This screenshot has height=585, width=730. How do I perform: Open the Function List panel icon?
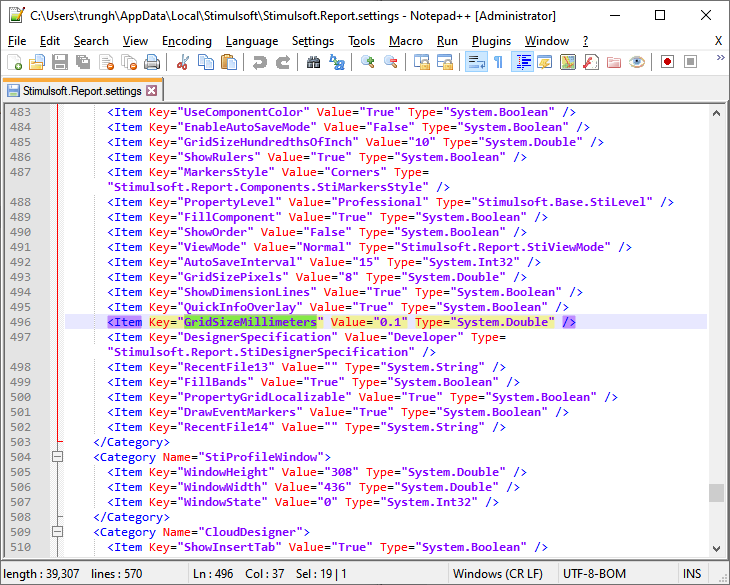pos(591,62)
